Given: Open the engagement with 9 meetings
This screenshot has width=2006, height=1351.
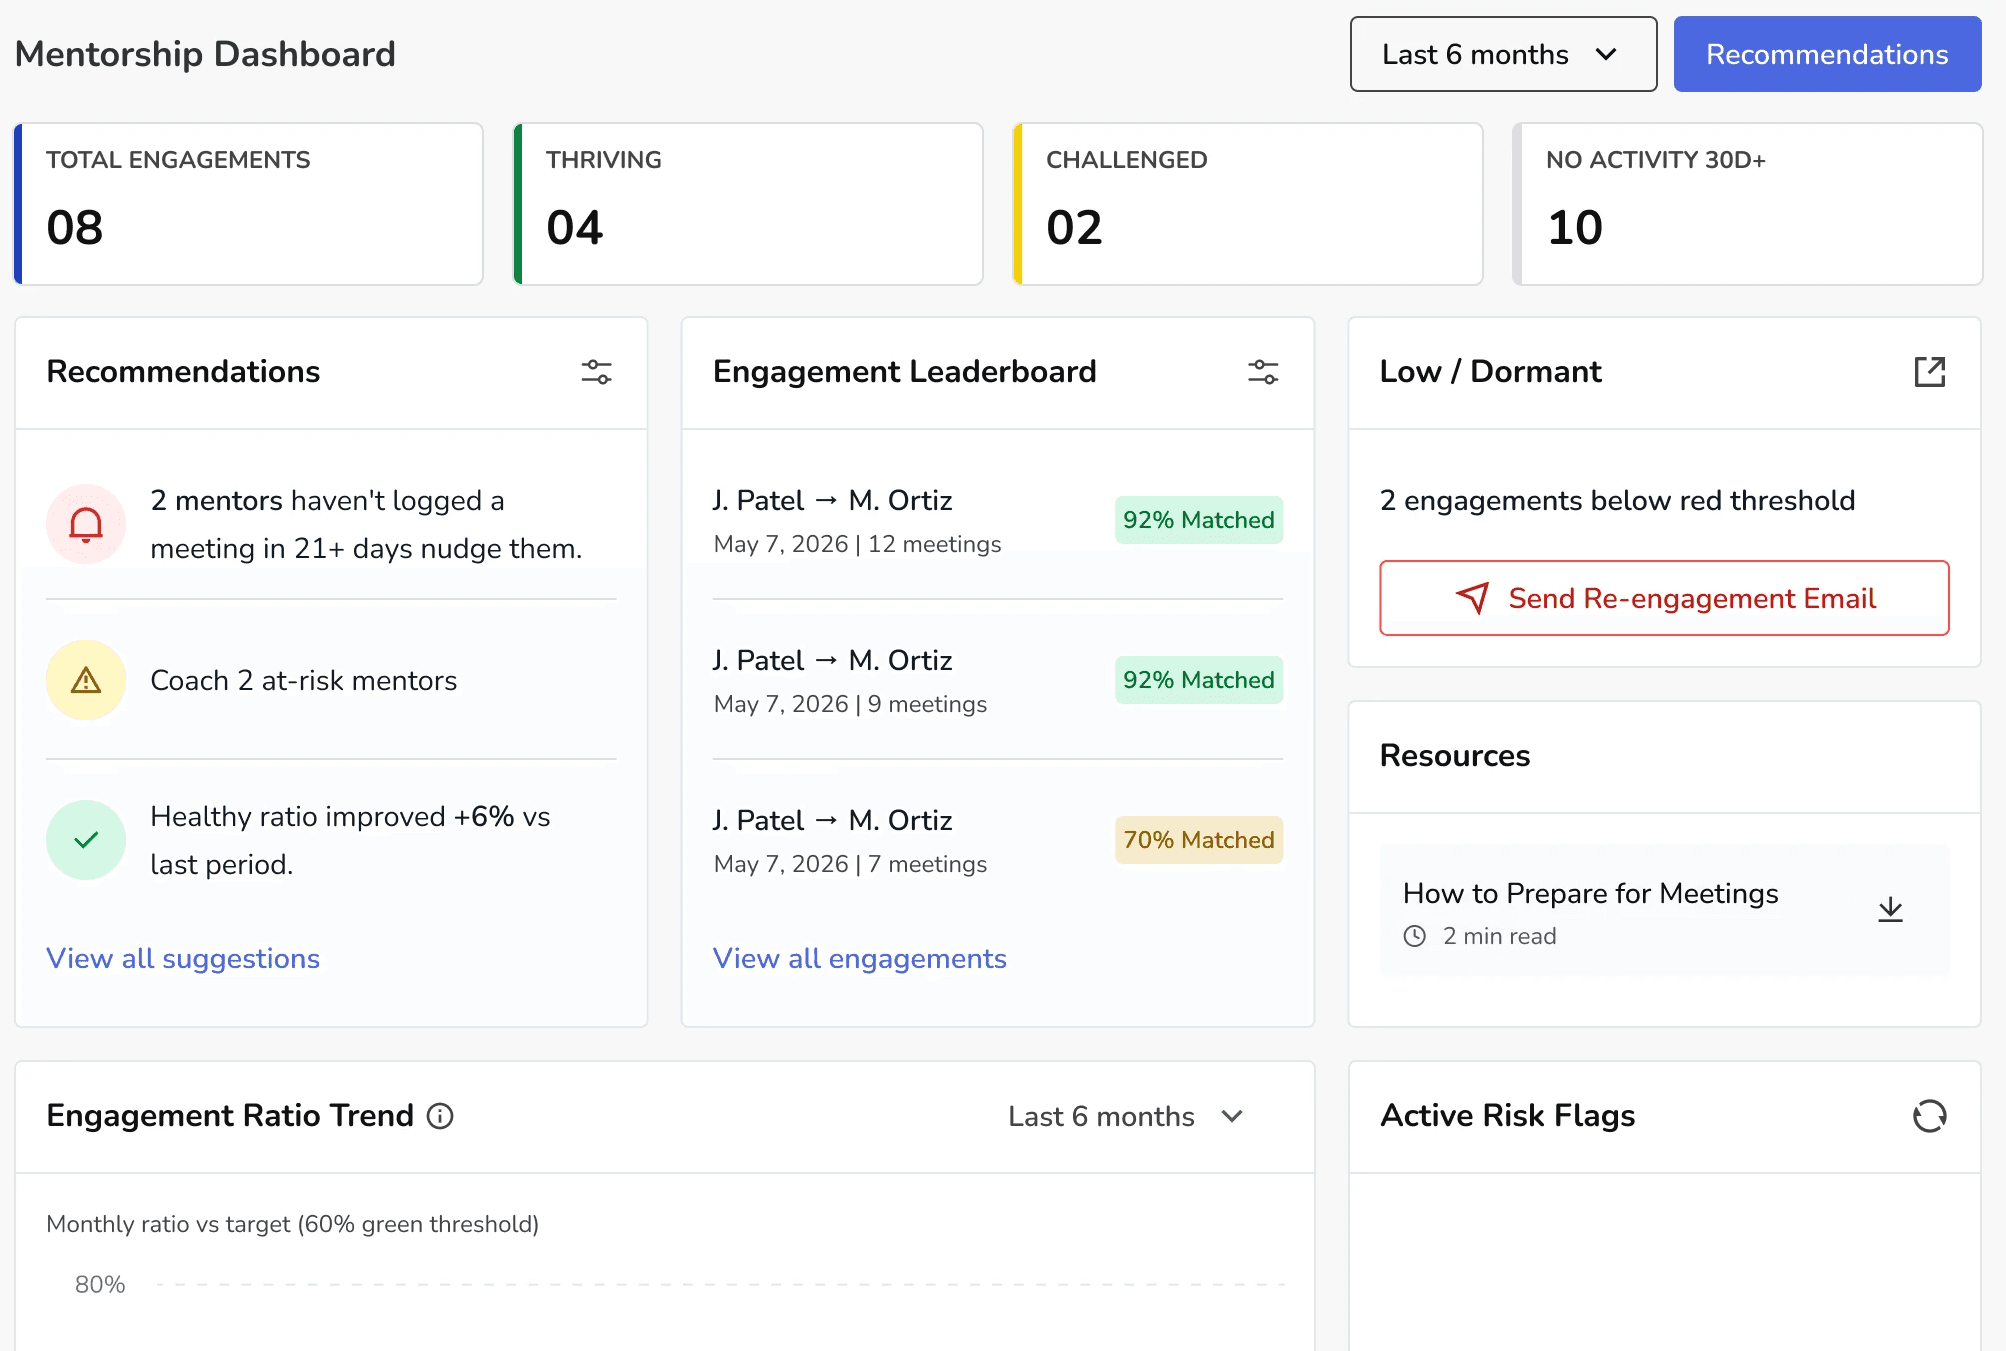Looking at the screenshot, I should point(997,680).
